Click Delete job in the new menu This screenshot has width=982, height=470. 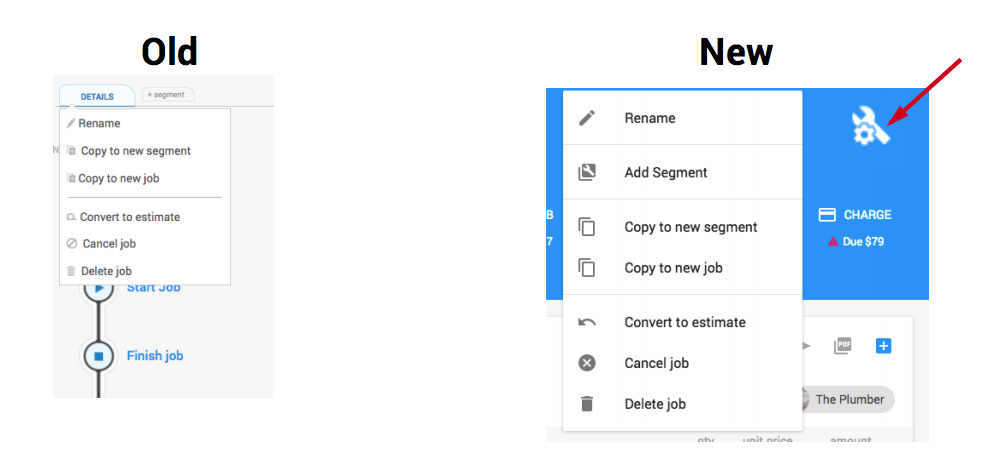[x=655, y=404]
